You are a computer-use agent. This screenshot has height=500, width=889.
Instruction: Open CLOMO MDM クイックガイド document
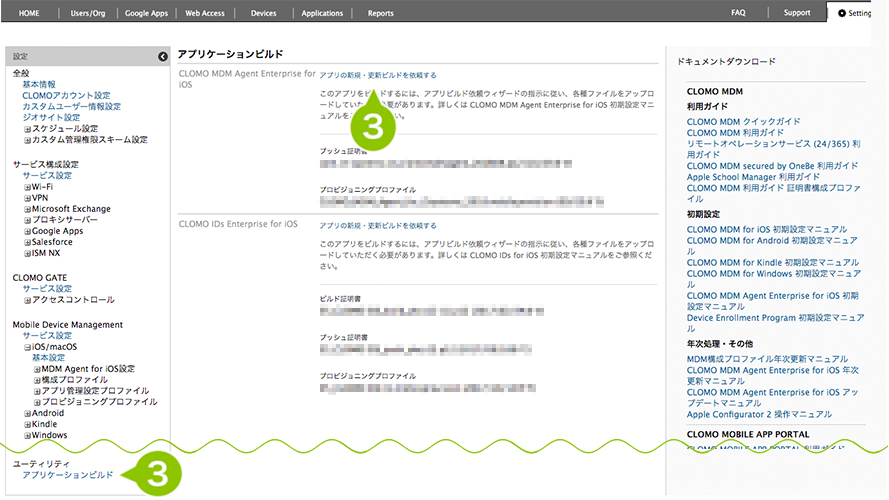pos(743,122)
